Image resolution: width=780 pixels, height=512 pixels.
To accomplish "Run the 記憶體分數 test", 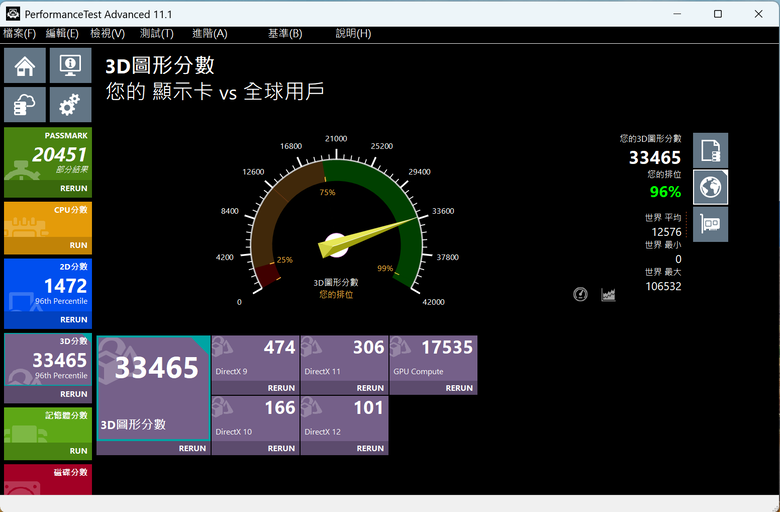I will (79, 451).
